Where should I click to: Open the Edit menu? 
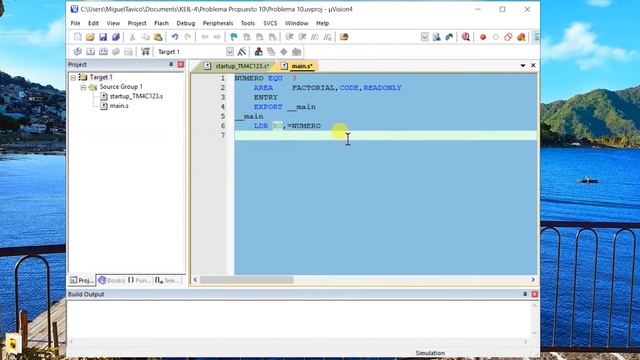93,23
